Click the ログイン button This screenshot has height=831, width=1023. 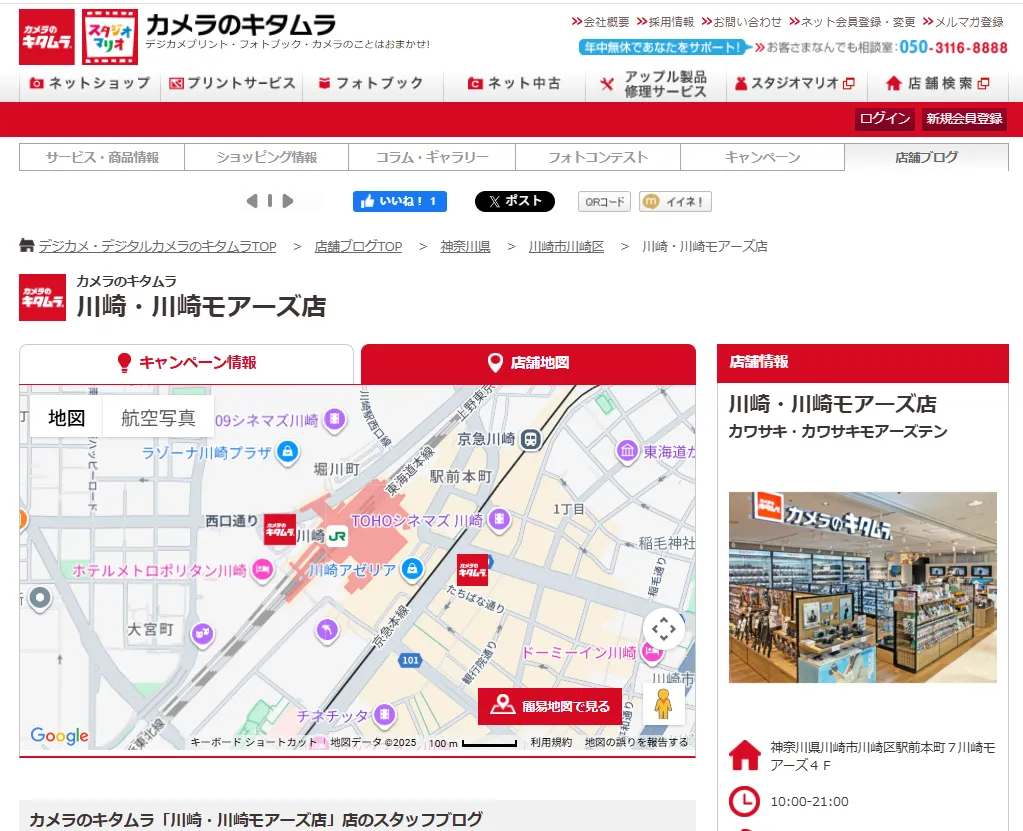coord(885,119)
